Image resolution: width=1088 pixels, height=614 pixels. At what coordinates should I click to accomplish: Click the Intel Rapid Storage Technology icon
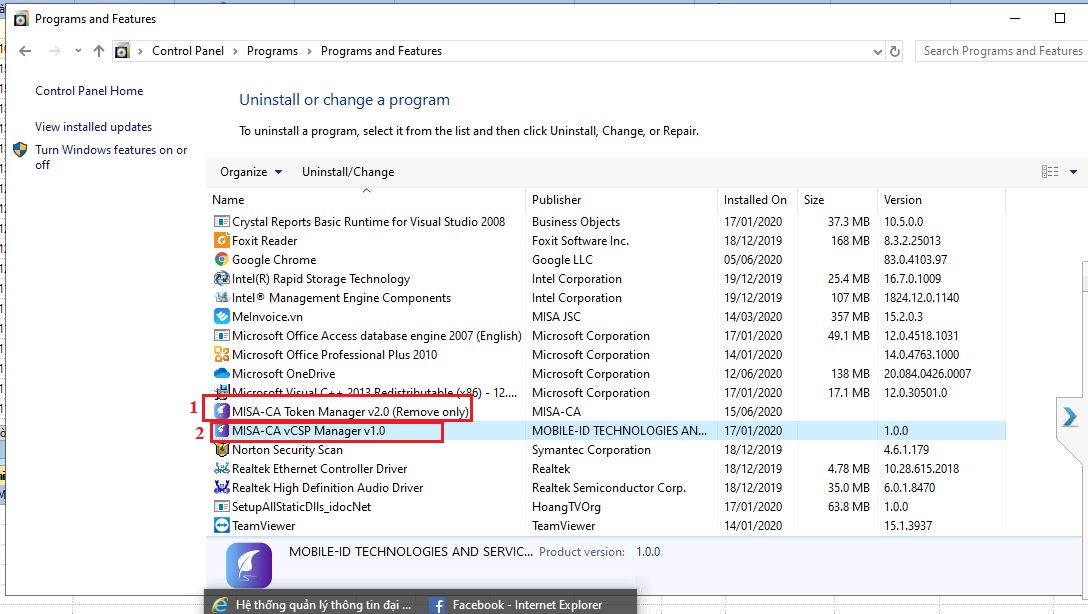[221, 278]
